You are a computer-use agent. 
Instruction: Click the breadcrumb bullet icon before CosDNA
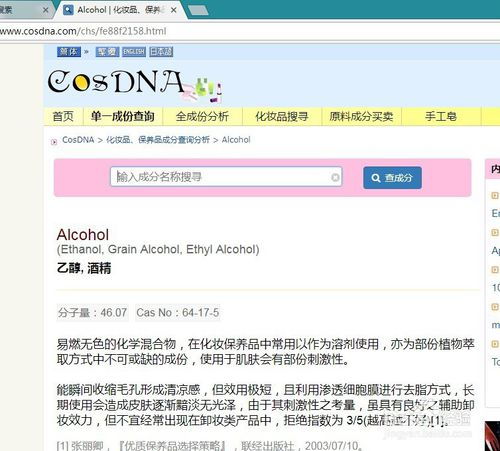click(54, 142)
